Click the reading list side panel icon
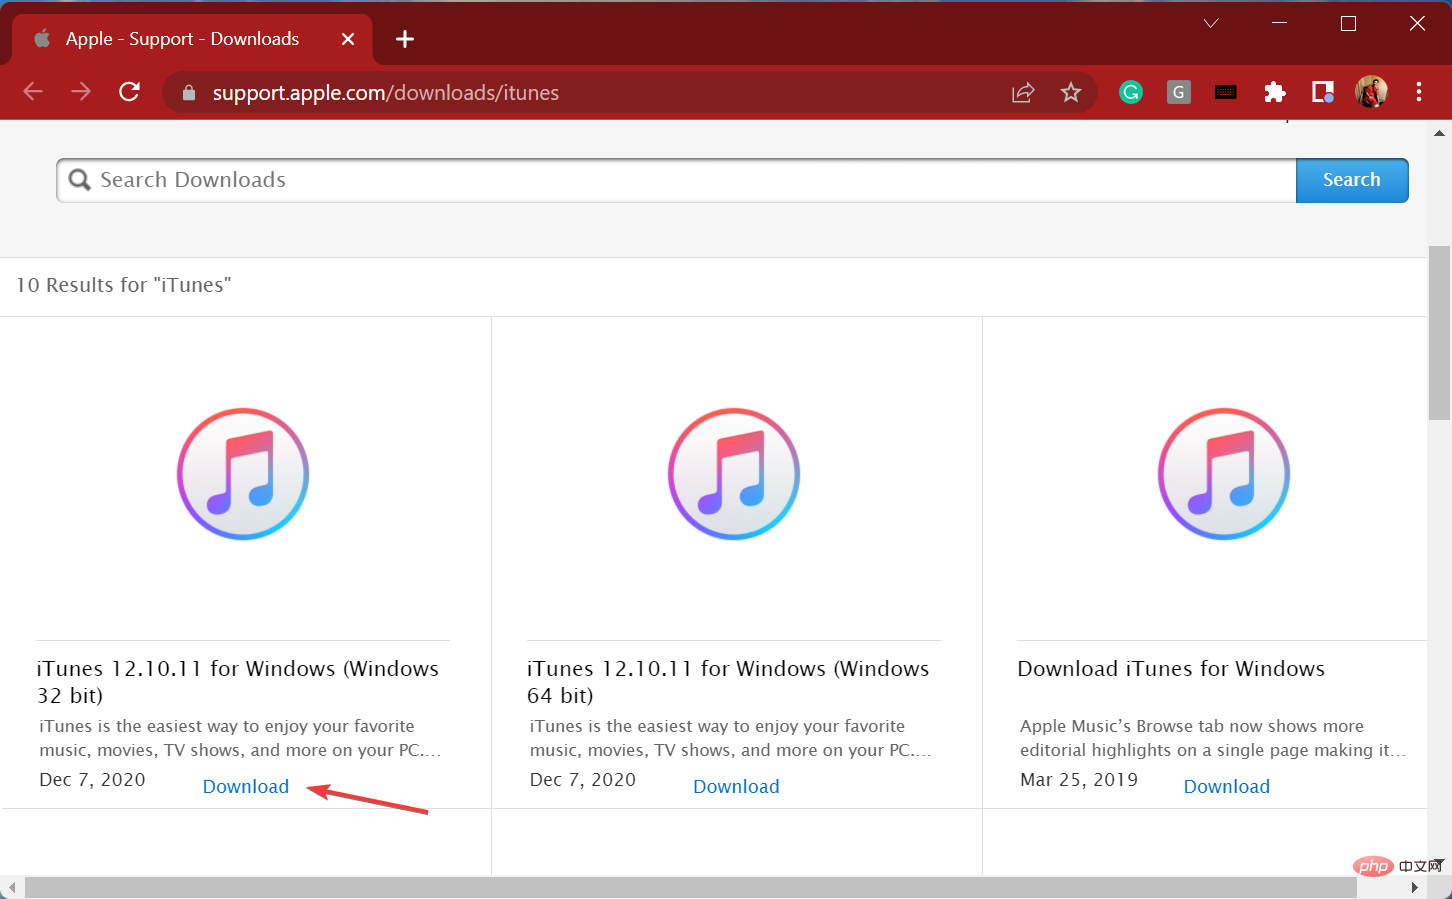Viewport: 1452px width, 899px height. pyautogui.click(x=1323, y=93)
